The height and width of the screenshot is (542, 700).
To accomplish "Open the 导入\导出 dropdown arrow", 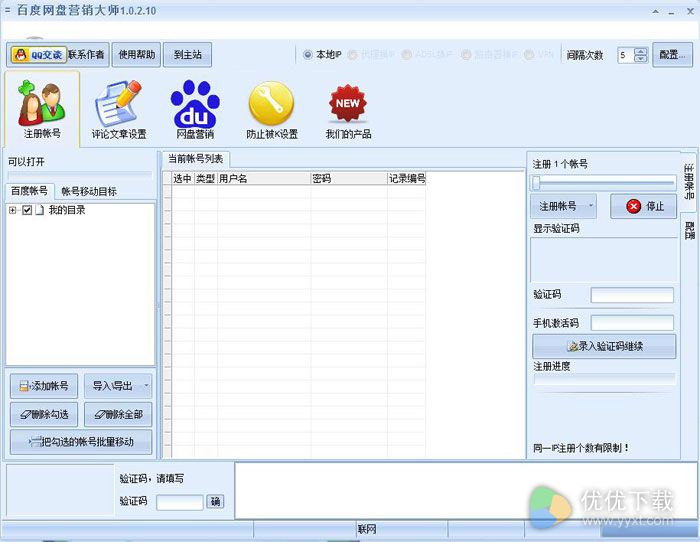I will point(146,386).
